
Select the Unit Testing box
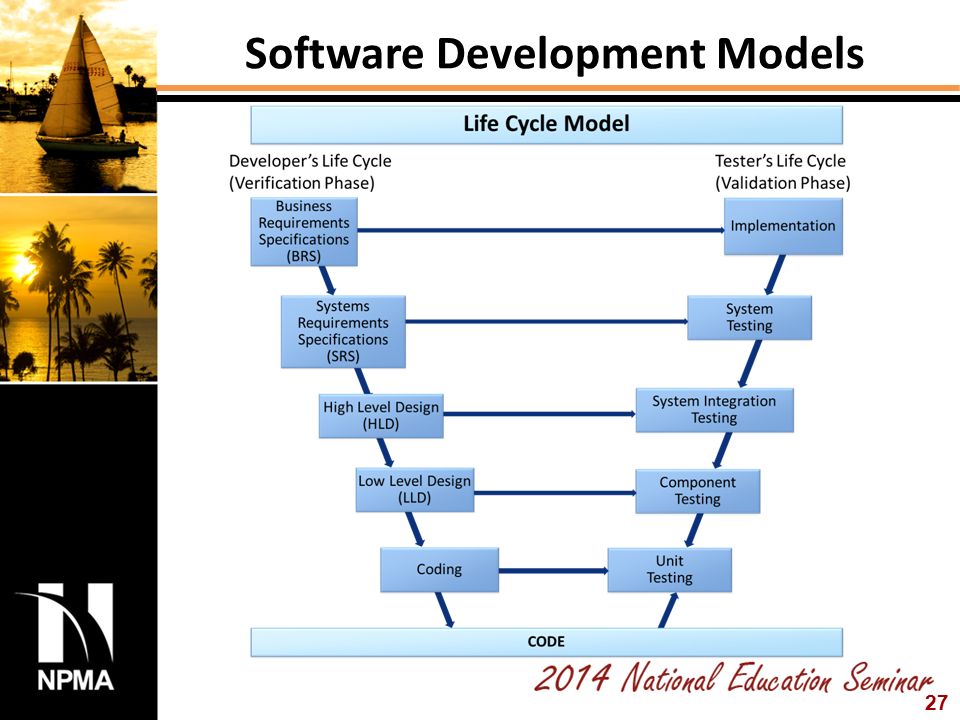tap(669, 569)
